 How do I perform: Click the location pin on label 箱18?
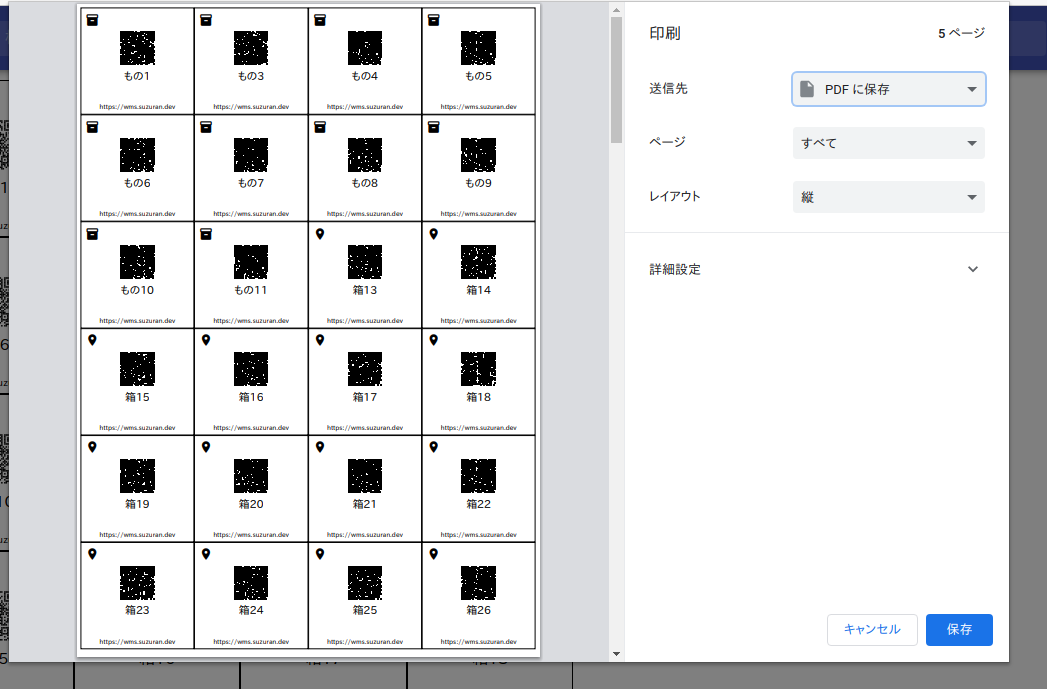[x=434, y=340]
